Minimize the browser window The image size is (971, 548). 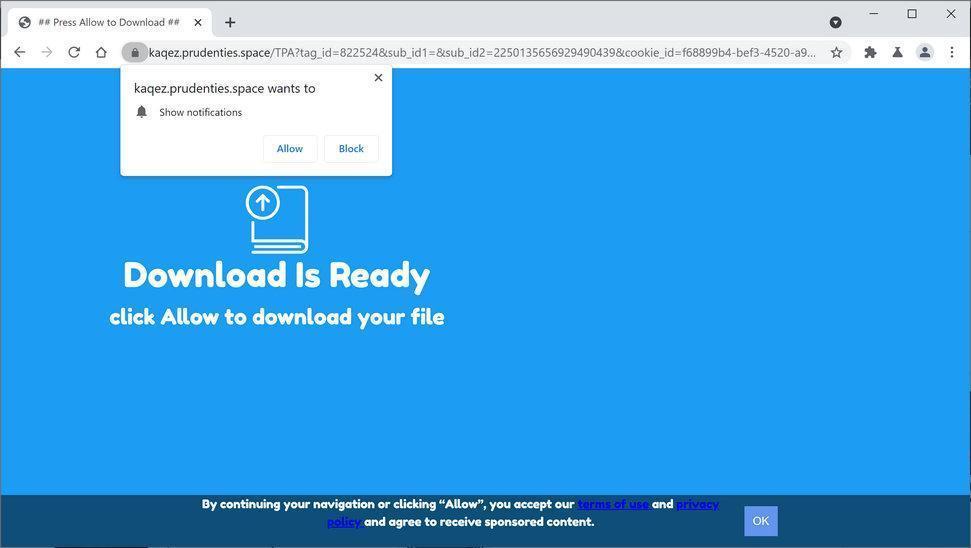click(x=874, y=14)
